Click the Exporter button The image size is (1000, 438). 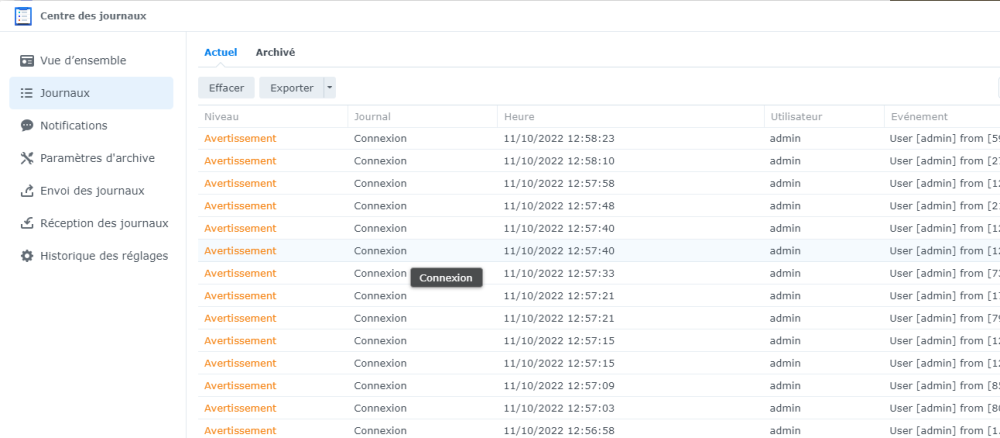(291, 88)
